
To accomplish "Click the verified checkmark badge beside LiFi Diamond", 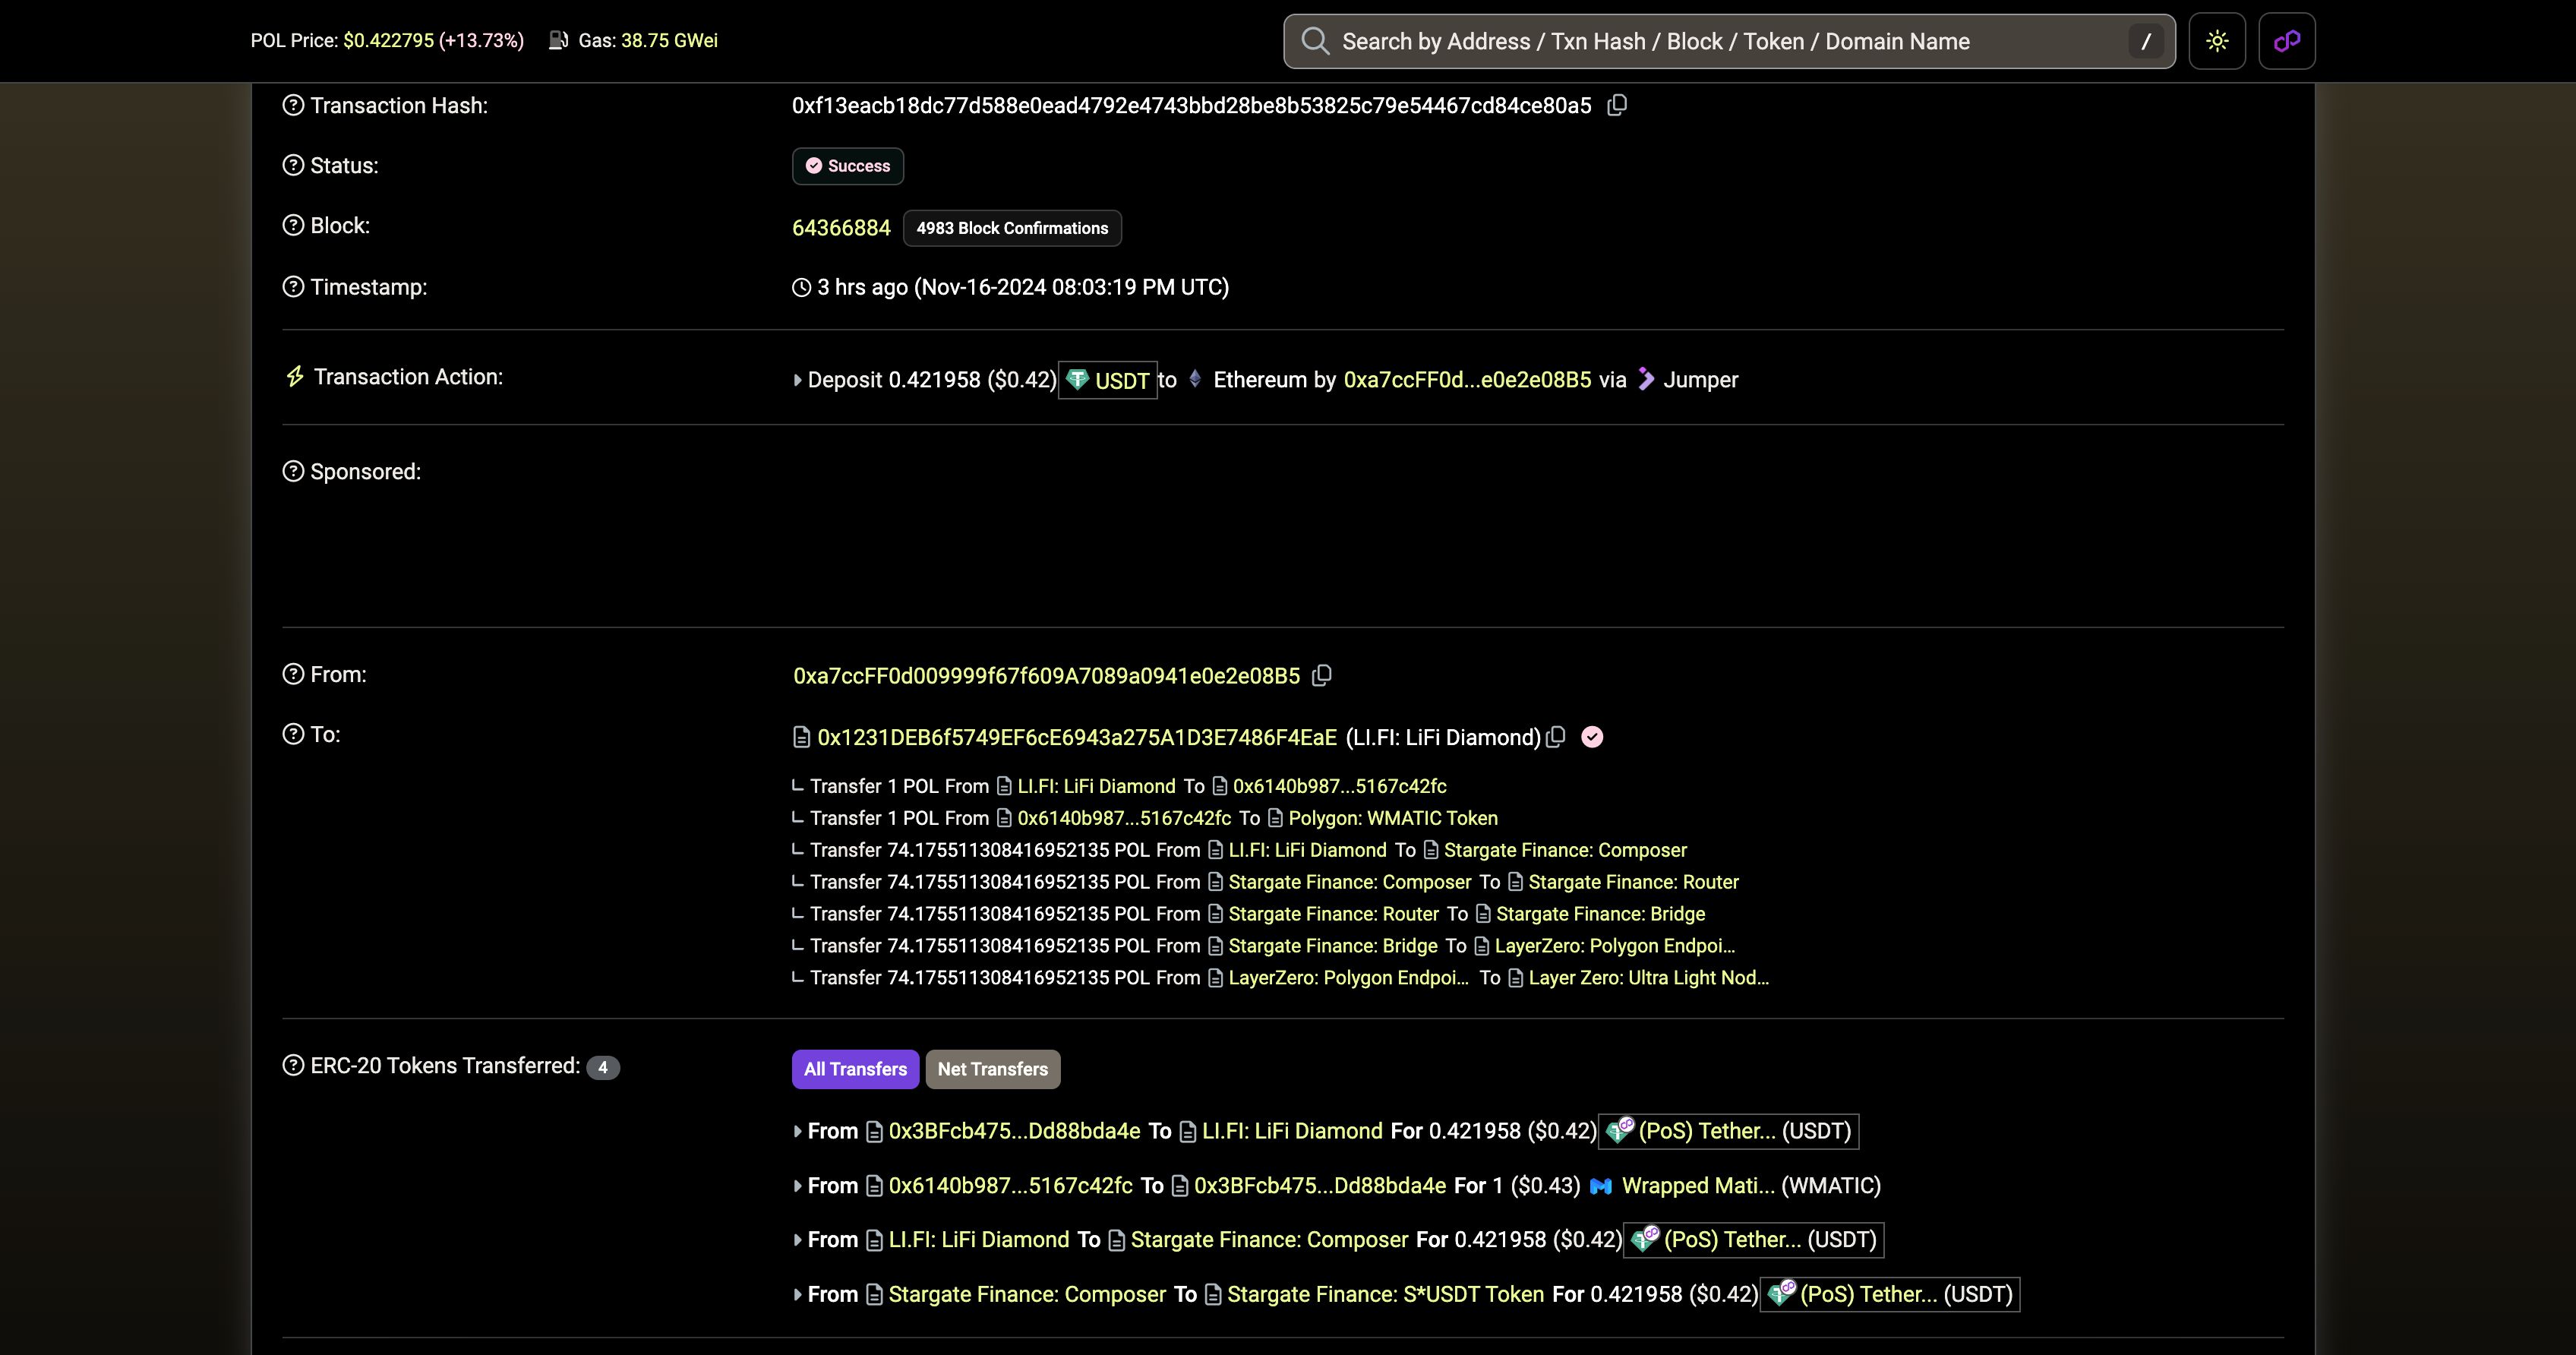I will click(1592, 737).
